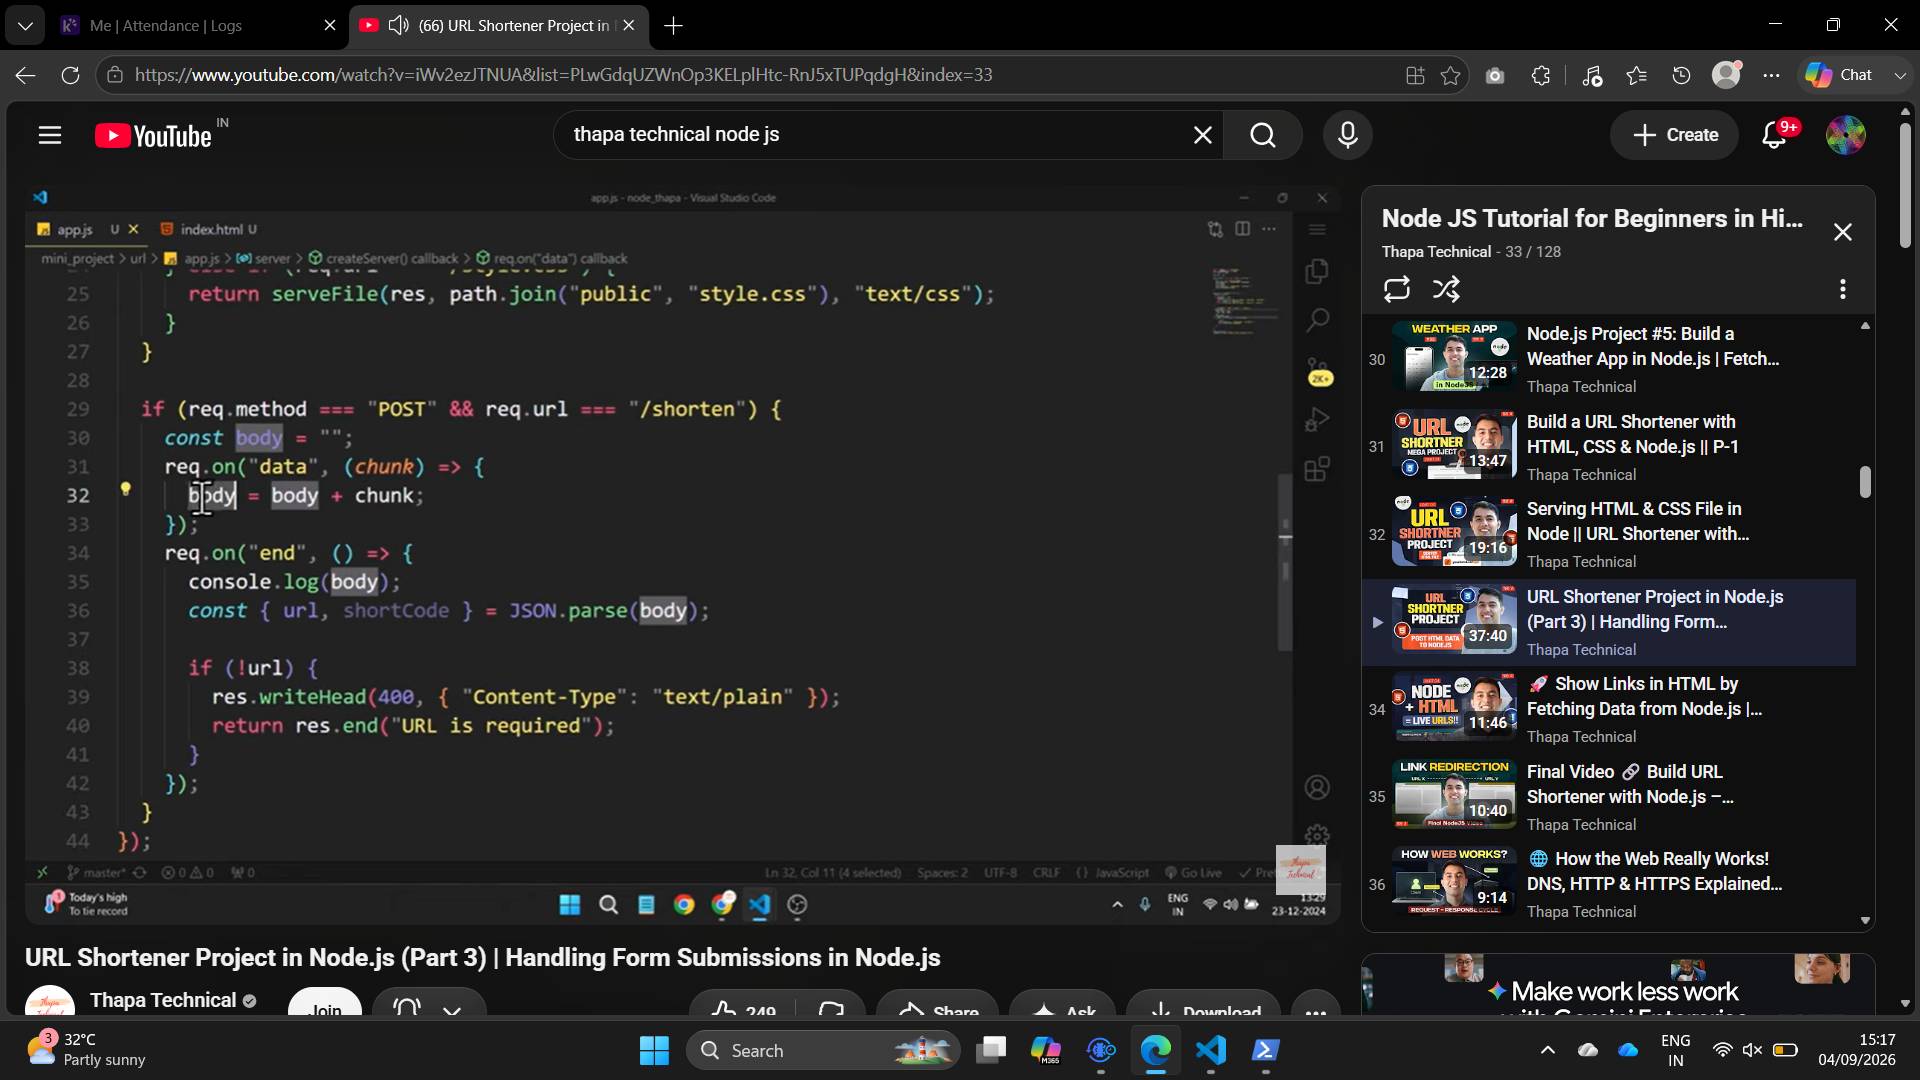Viewport: 1920px width, 1080px height.
Task: Toggle playlist shuffle mode
Action: [x=1446, y=289]
